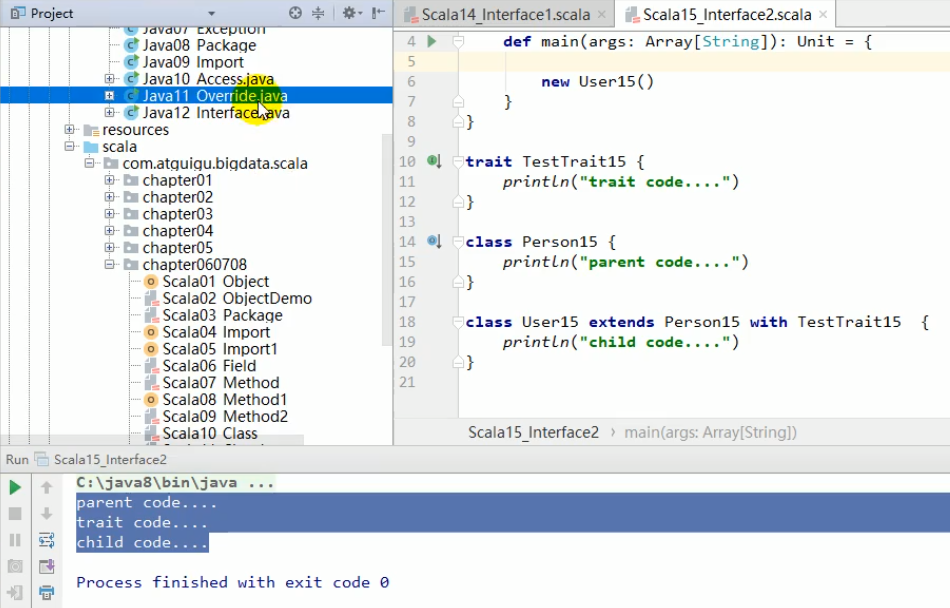This screenshot has height=608, width=950.
Task: Click the subclassed gutter marker at line 14
Action: pos(434,241)
